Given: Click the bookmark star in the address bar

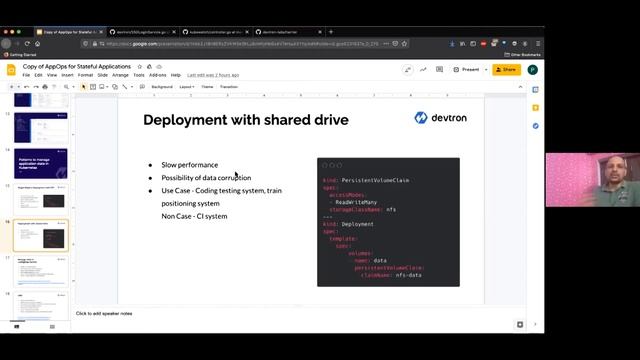Looking at the screenshot, I should point(404,44).
